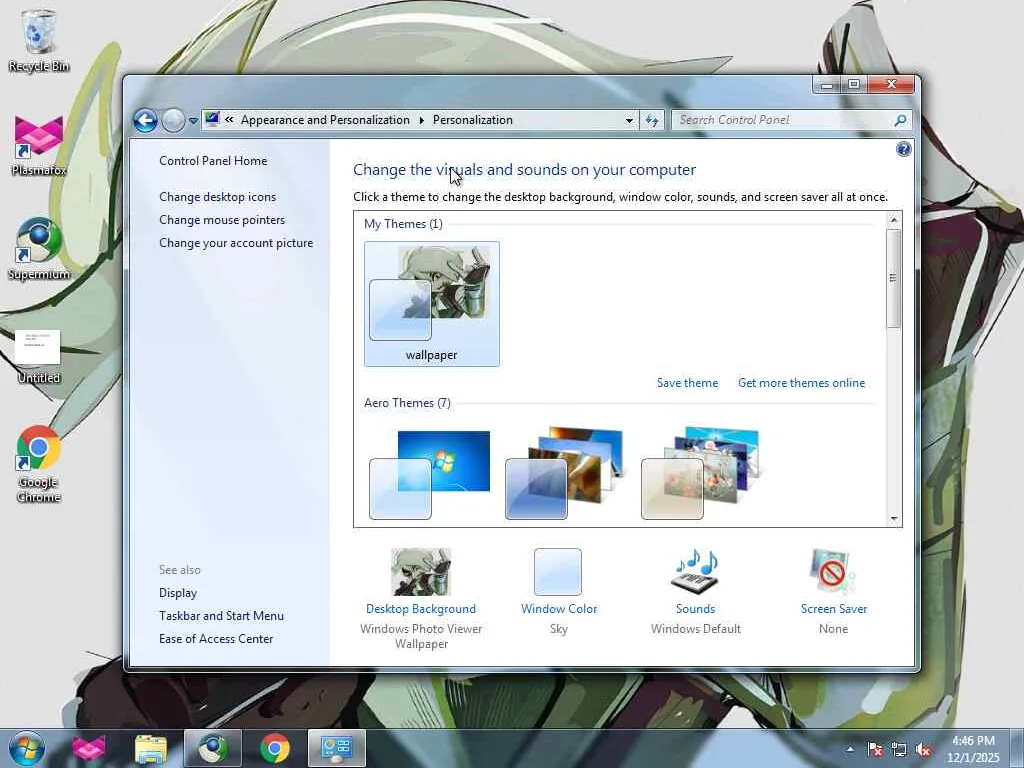Click the themes list scroll down arrow
The width and height of the screenshot is (1024, 768).
tap(894, 519)
